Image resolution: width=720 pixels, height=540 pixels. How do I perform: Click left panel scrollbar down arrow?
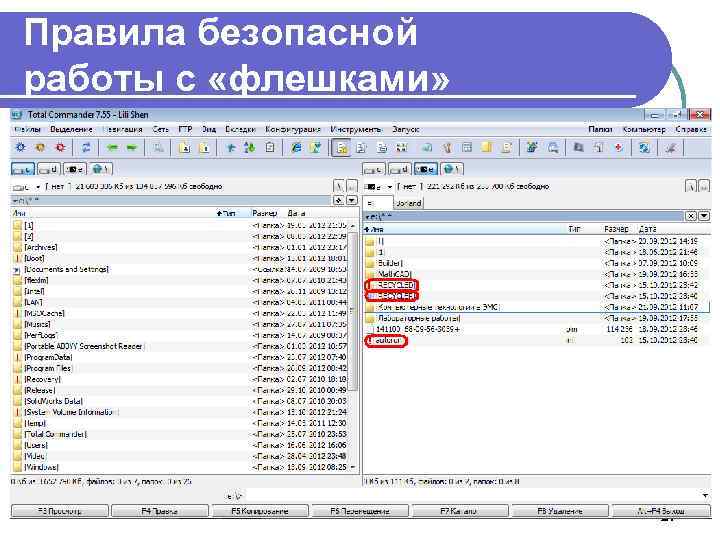(353, 467)
